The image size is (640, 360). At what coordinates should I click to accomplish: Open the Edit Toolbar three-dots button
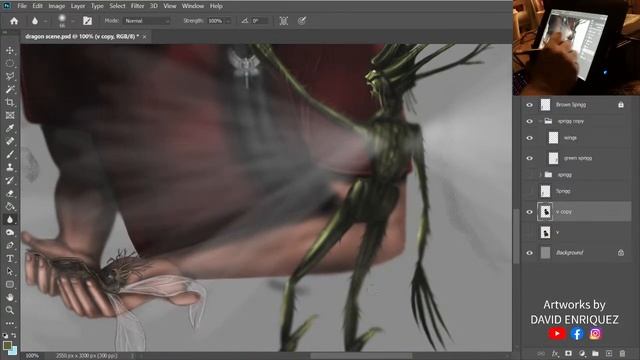tap(10, 323)
